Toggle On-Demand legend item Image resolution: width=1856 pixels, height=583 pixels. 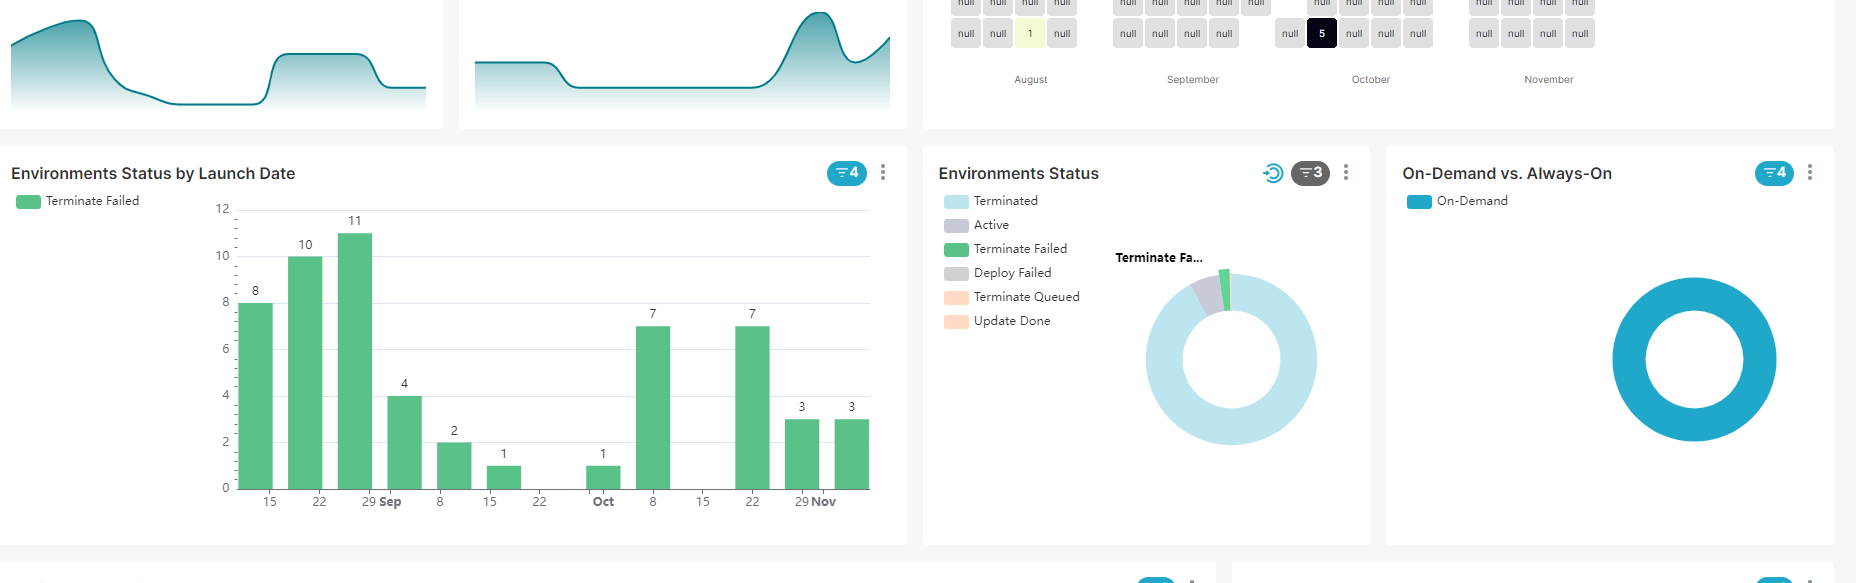click(x=1471, y=201)
